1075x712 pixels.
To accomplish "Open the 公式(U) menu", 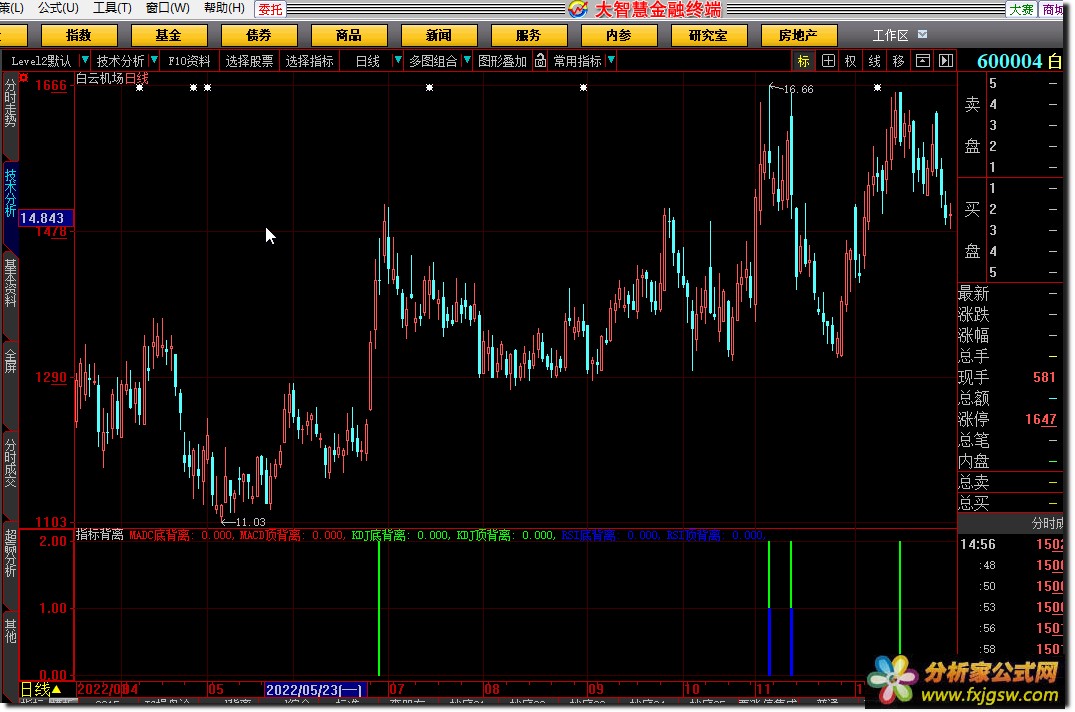I will [58, 8].
